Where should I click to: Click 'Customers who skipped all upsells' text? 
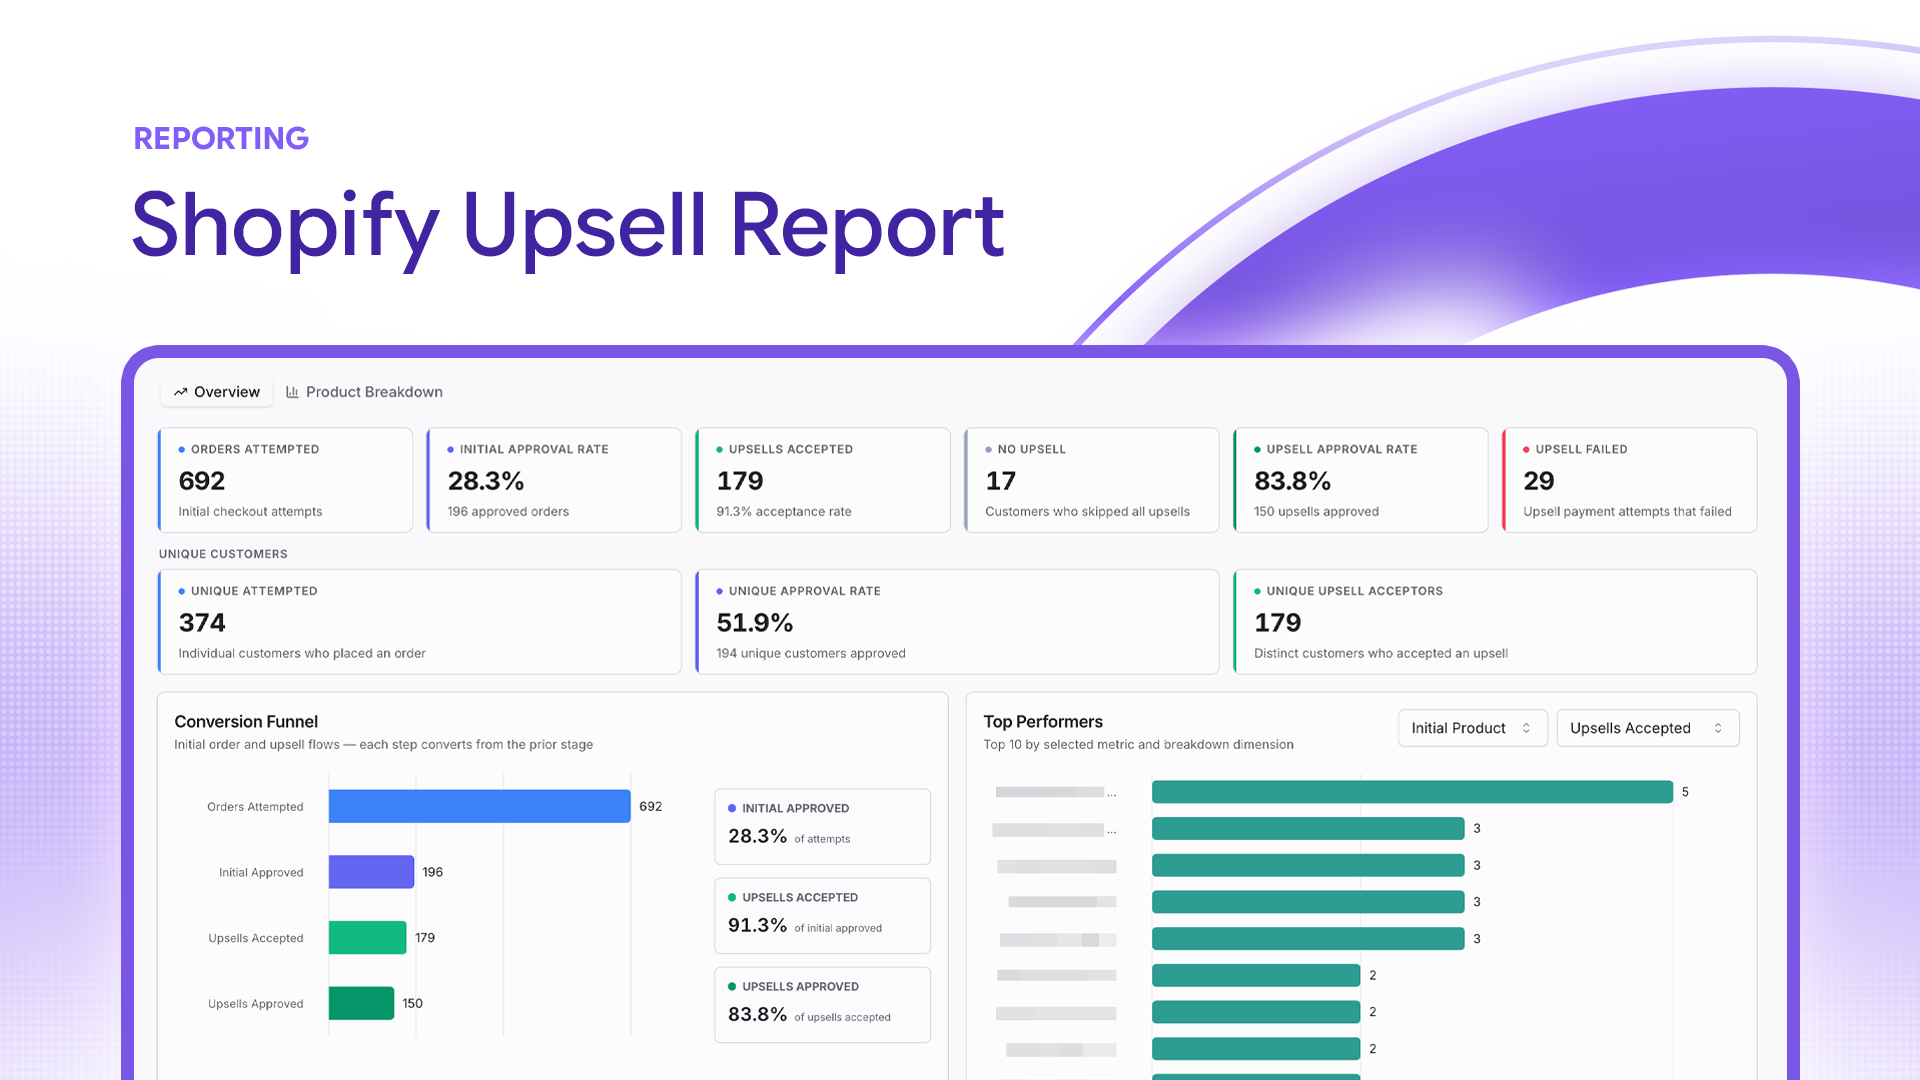[x=1087, y=511]
